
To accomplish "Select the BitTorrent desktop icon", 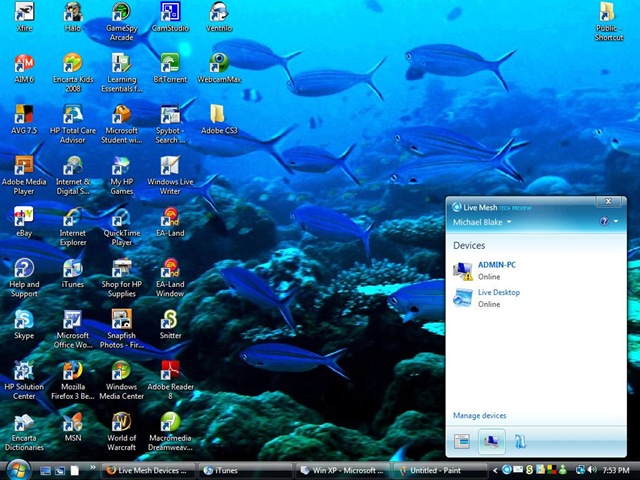I will [170, 68].
